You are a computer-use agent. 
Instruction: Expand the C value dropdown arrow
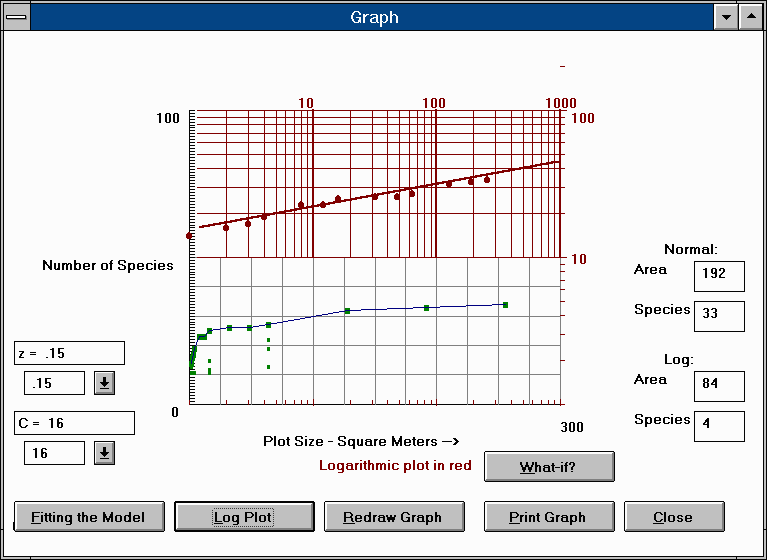(105, 453)
